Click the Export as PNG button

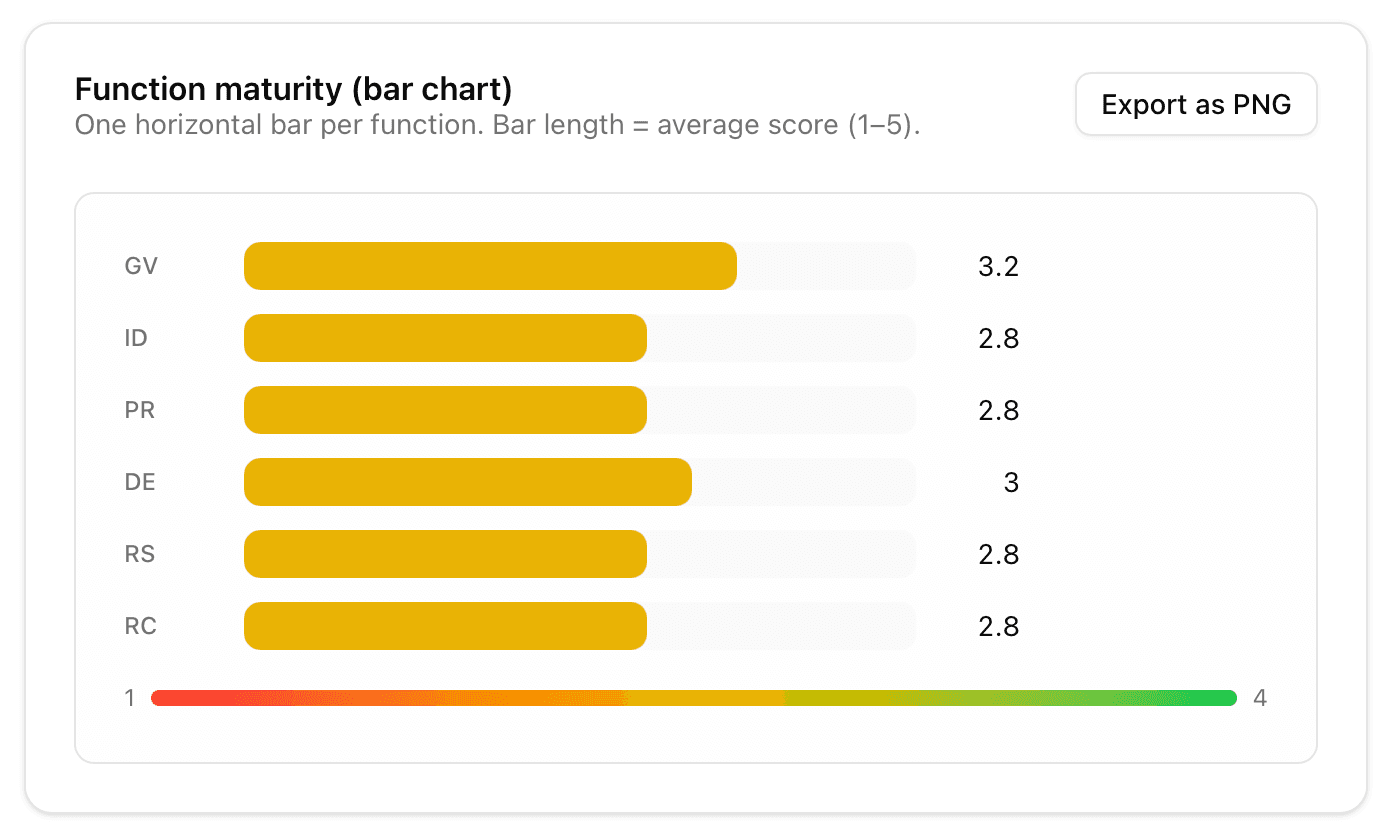pos(1196,103)
